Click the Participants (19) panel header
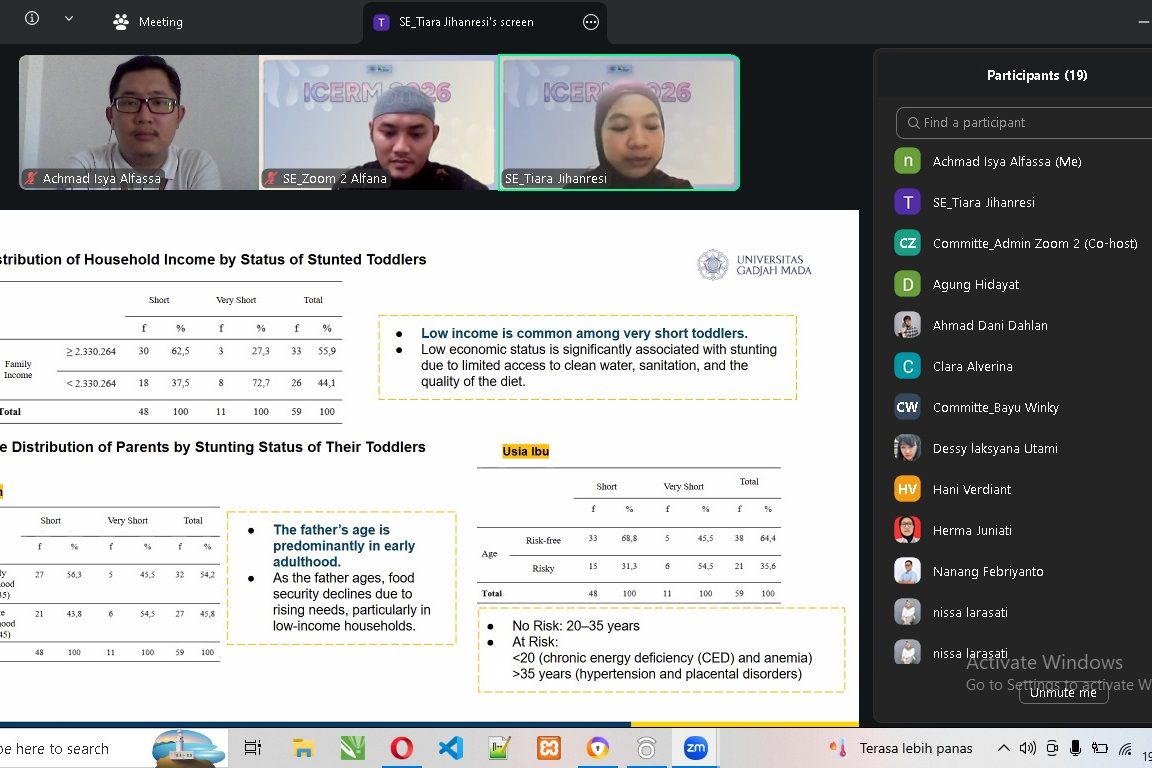The image size is (1152, 768). [x=1037, y=75]
